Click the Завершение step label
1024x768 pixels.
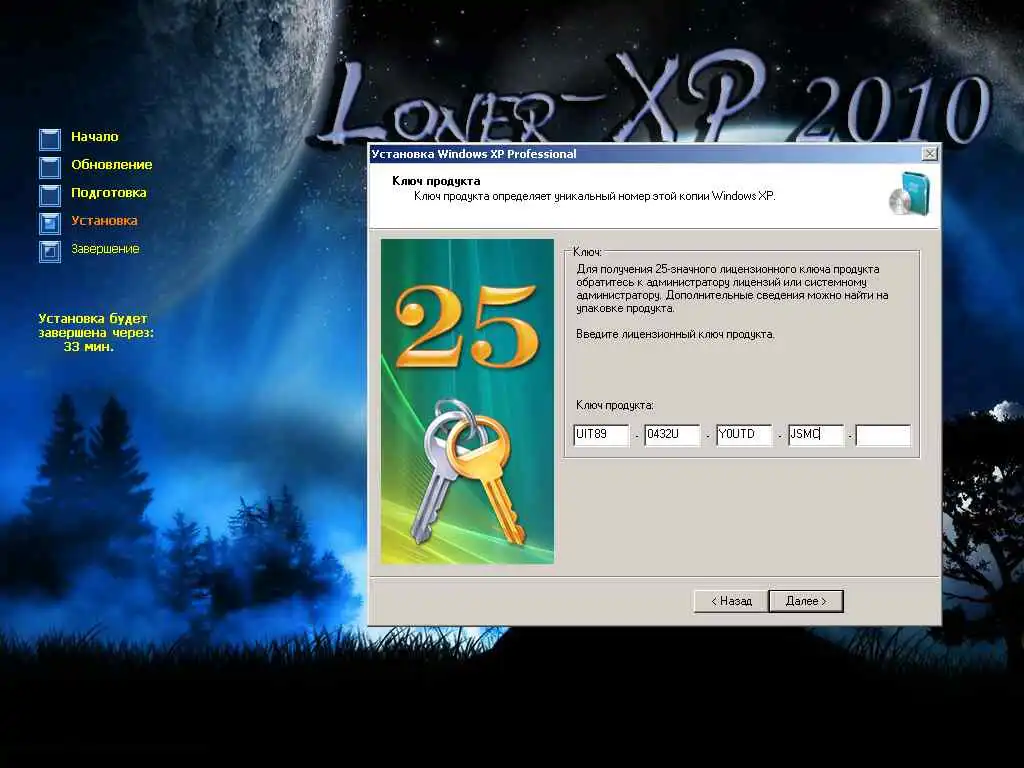point(105,249)
